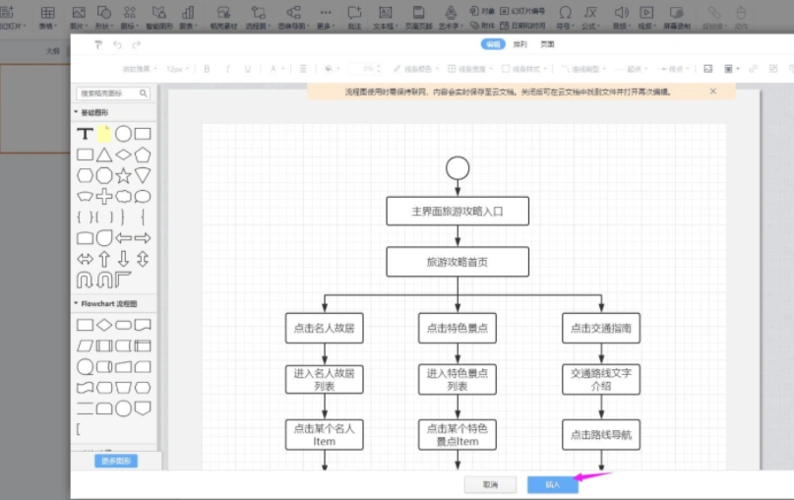This screenshot has height=500, width=794.
Task: Toggle italic text formatting
Action: click(228, 69)
